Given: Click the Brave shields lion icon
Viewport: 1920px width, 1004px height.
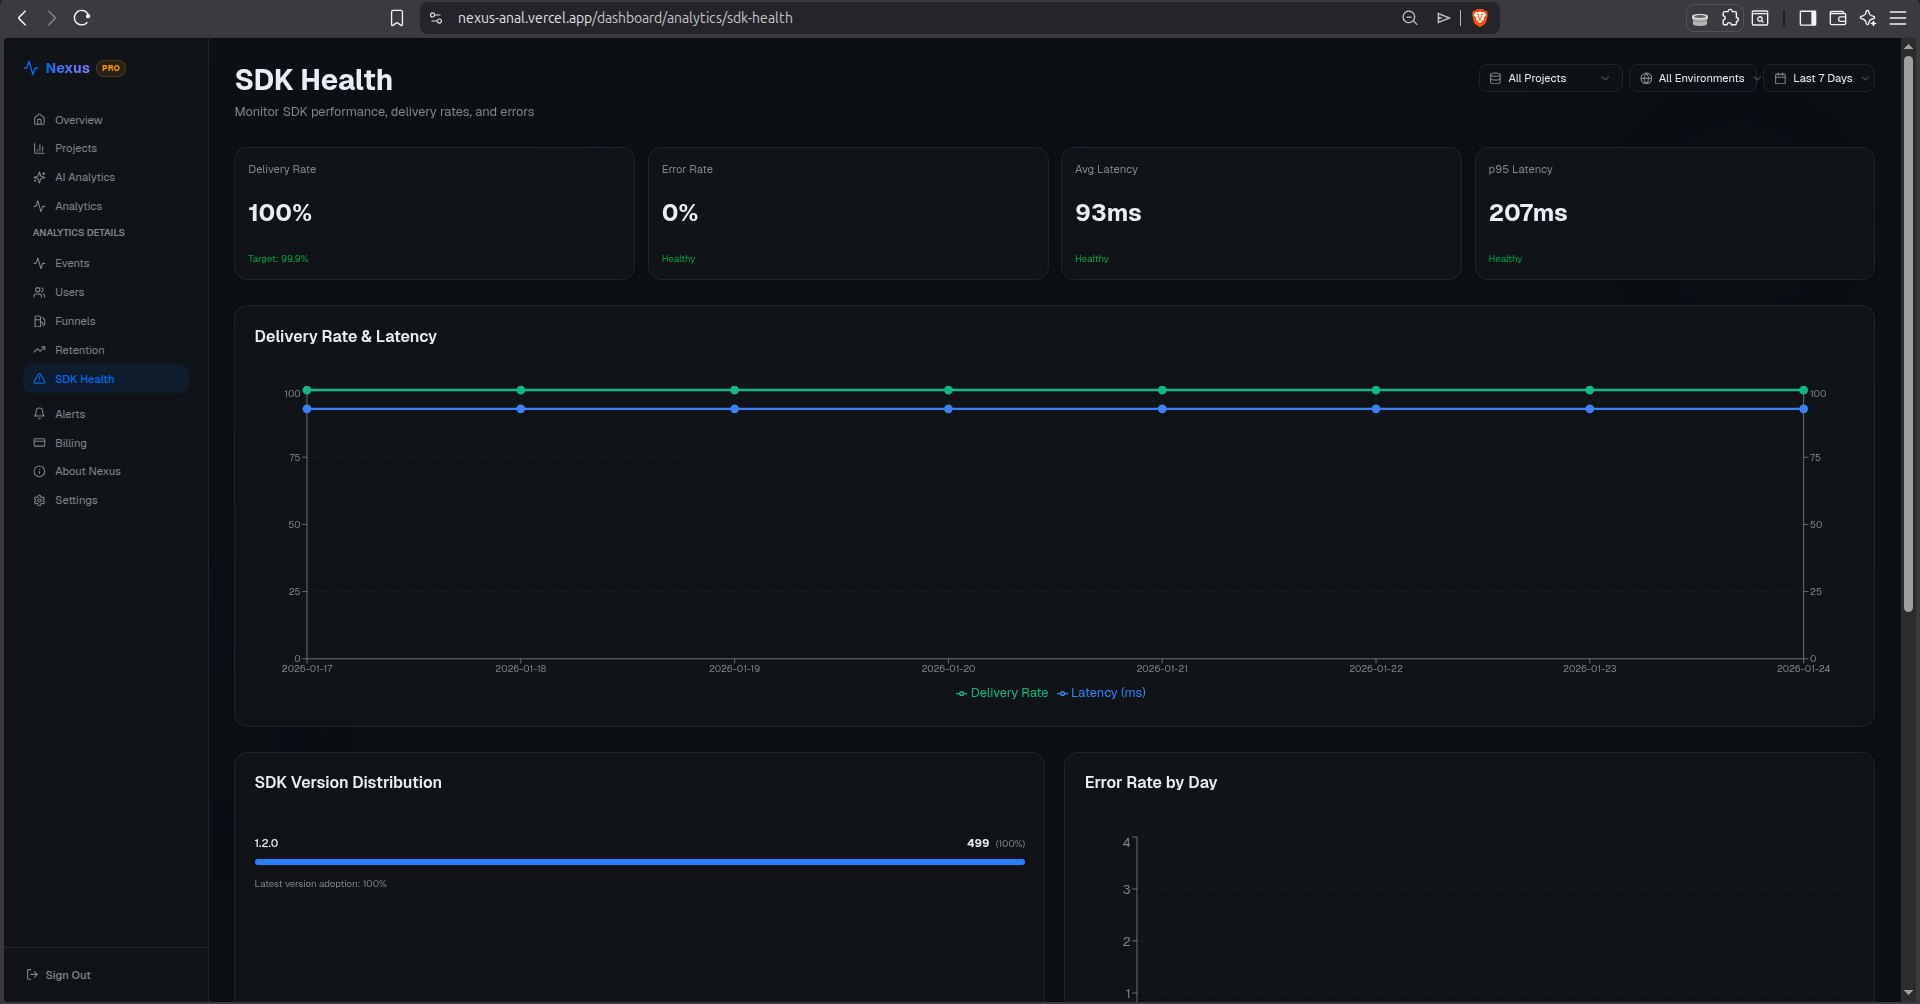Looking at the screenshot, I should tap(1480, 18).
